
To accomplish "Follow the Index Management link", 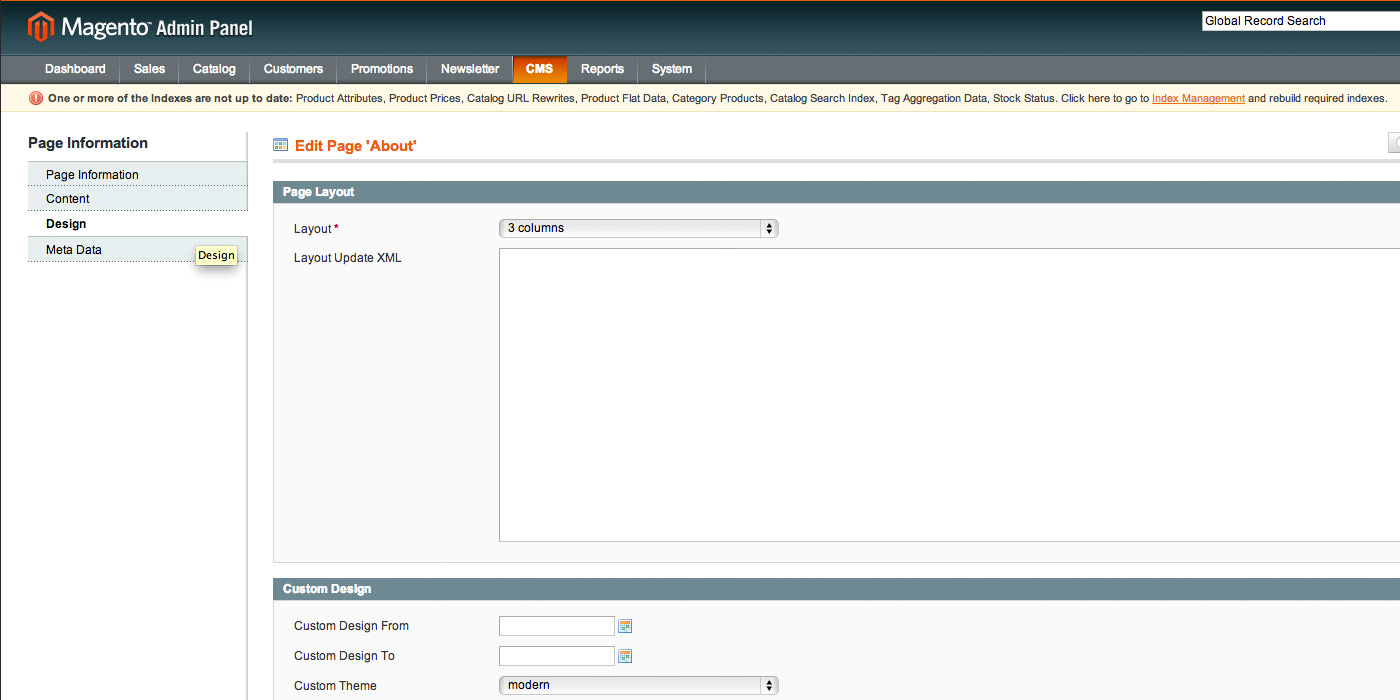I will (1198, 98).
